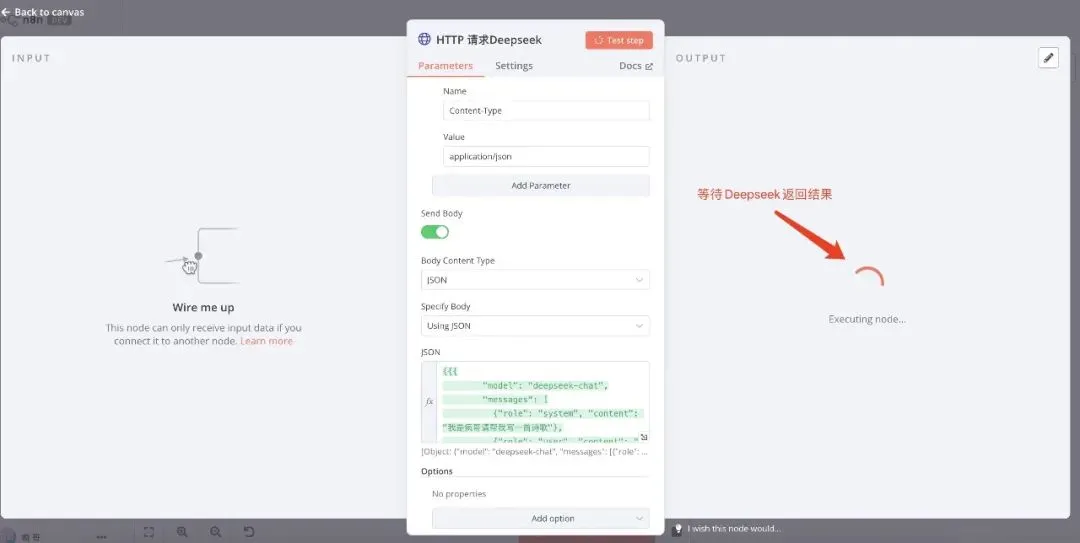Open the Docs external link
The width and height of the screenshot is (1080, 543).
tap(635, 66)
